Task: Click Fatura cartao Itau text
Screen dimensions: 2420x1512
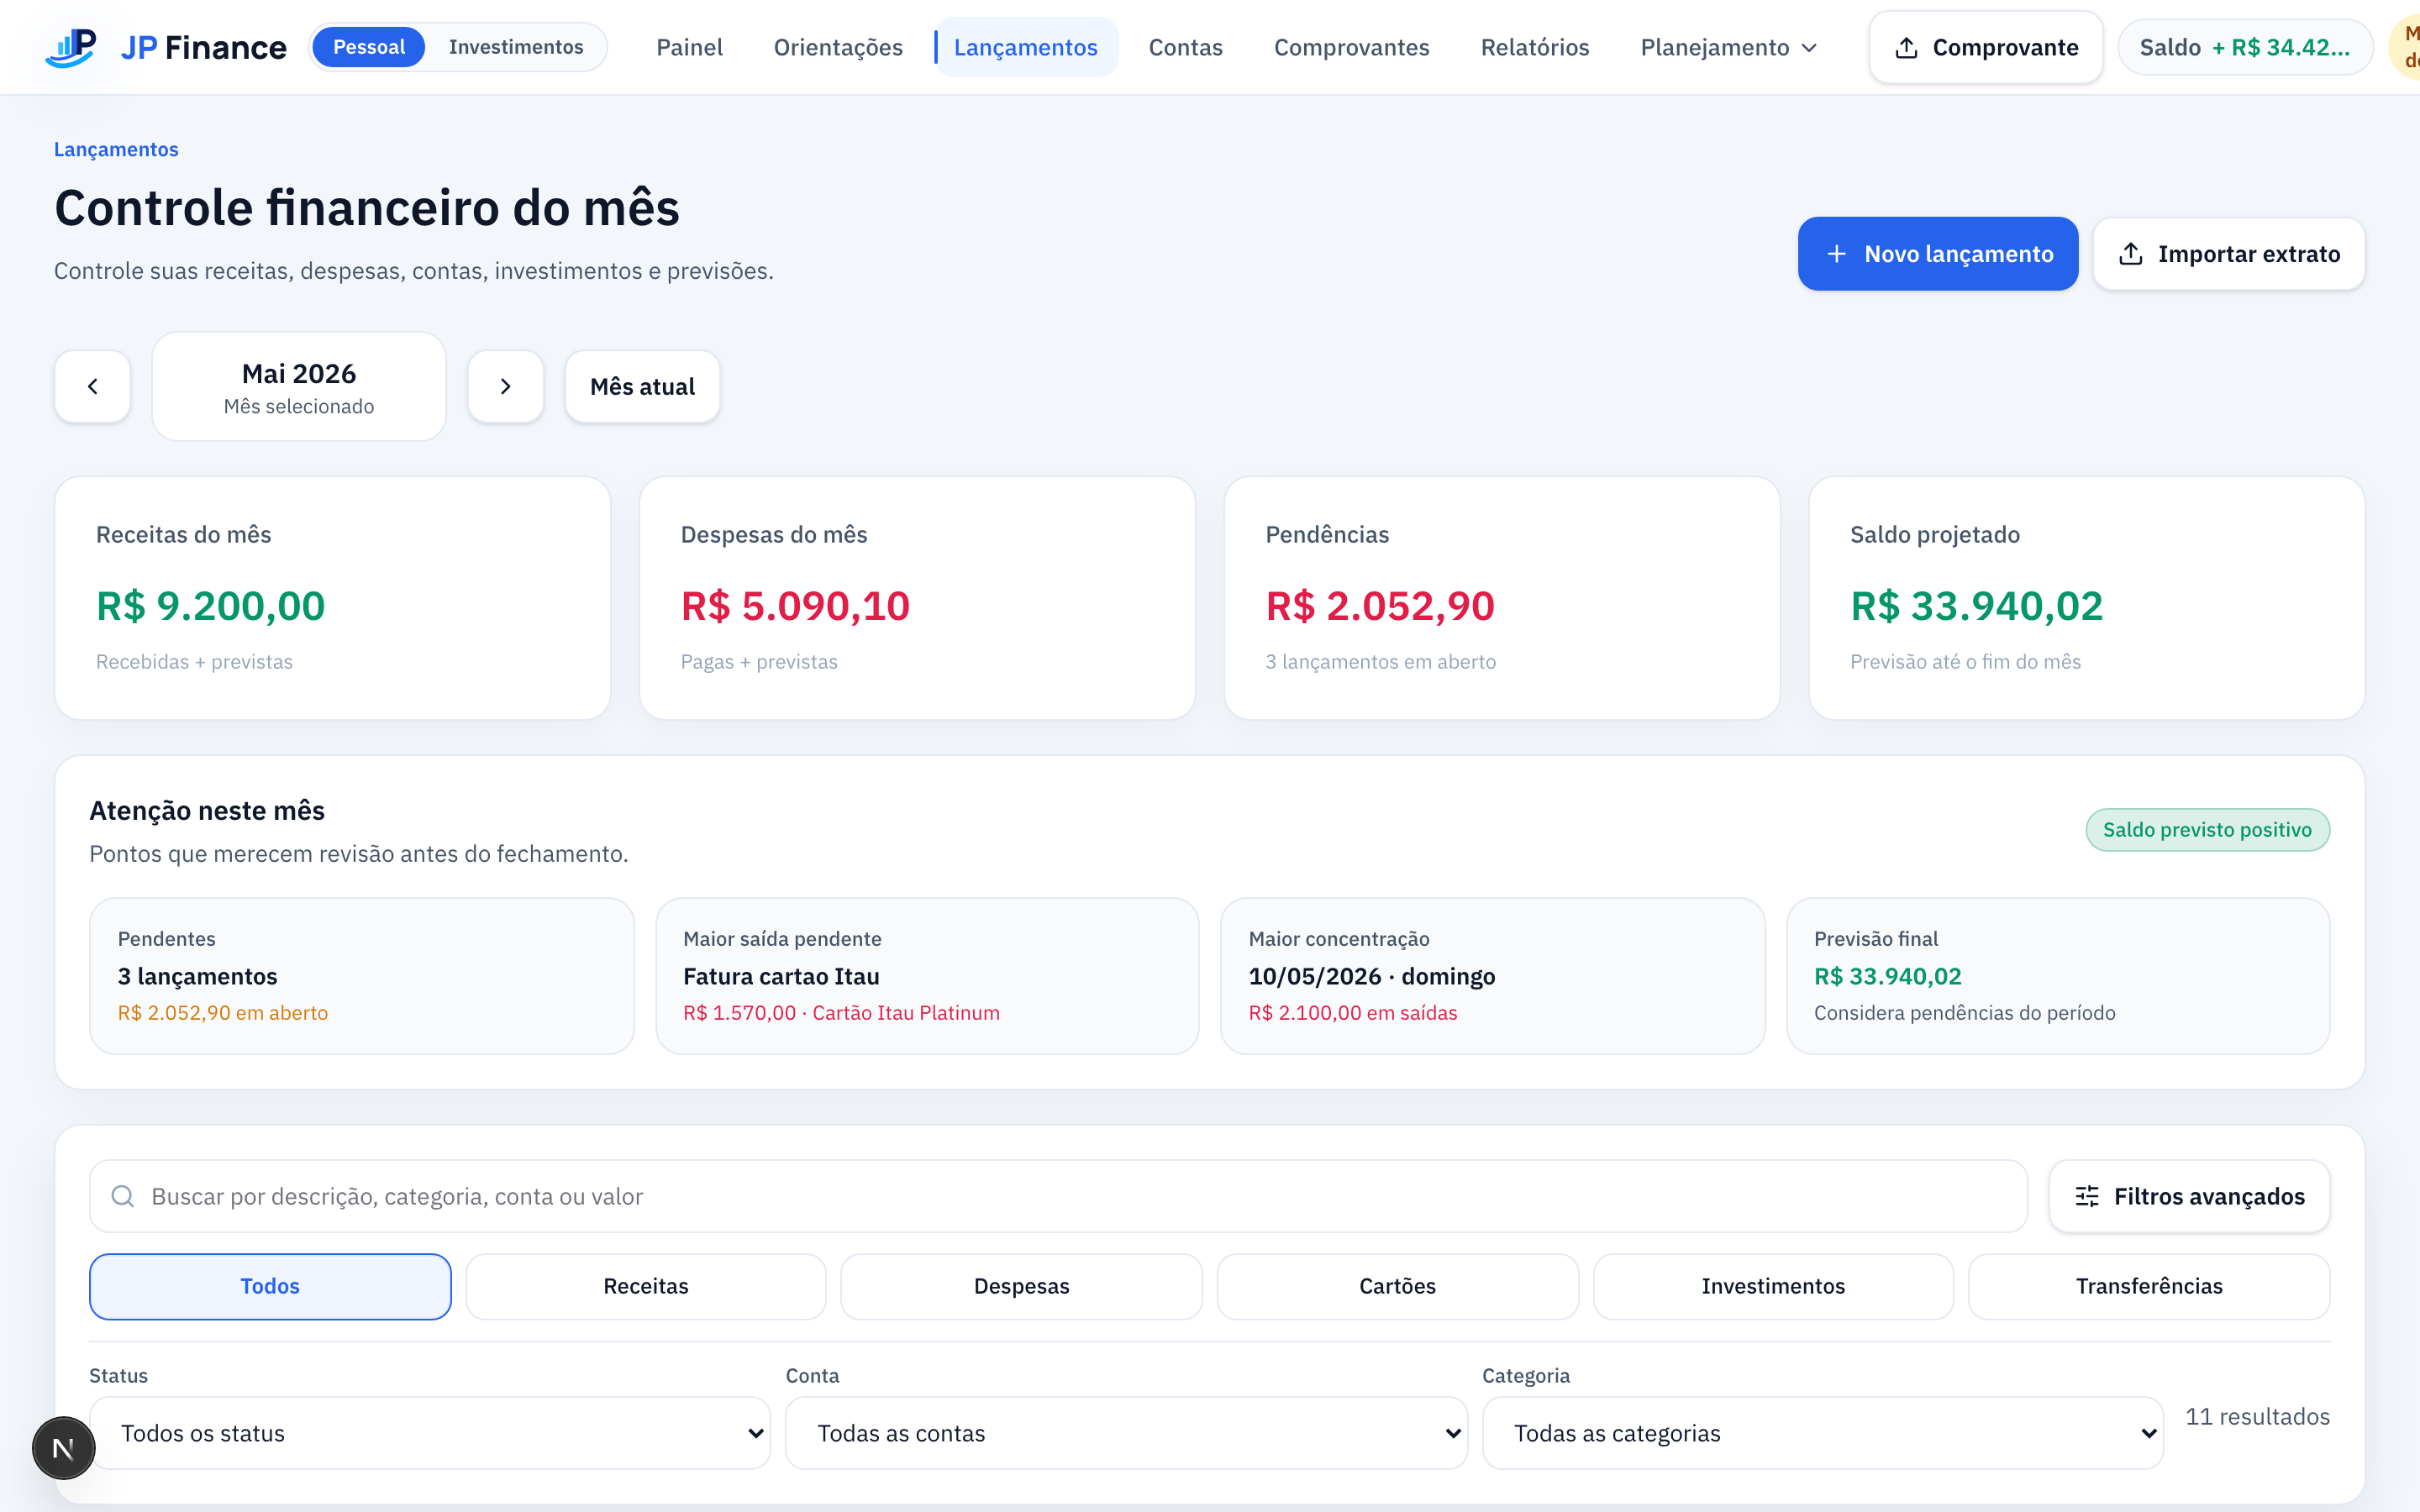Action: pyautogui.click(x=781, y=976)
